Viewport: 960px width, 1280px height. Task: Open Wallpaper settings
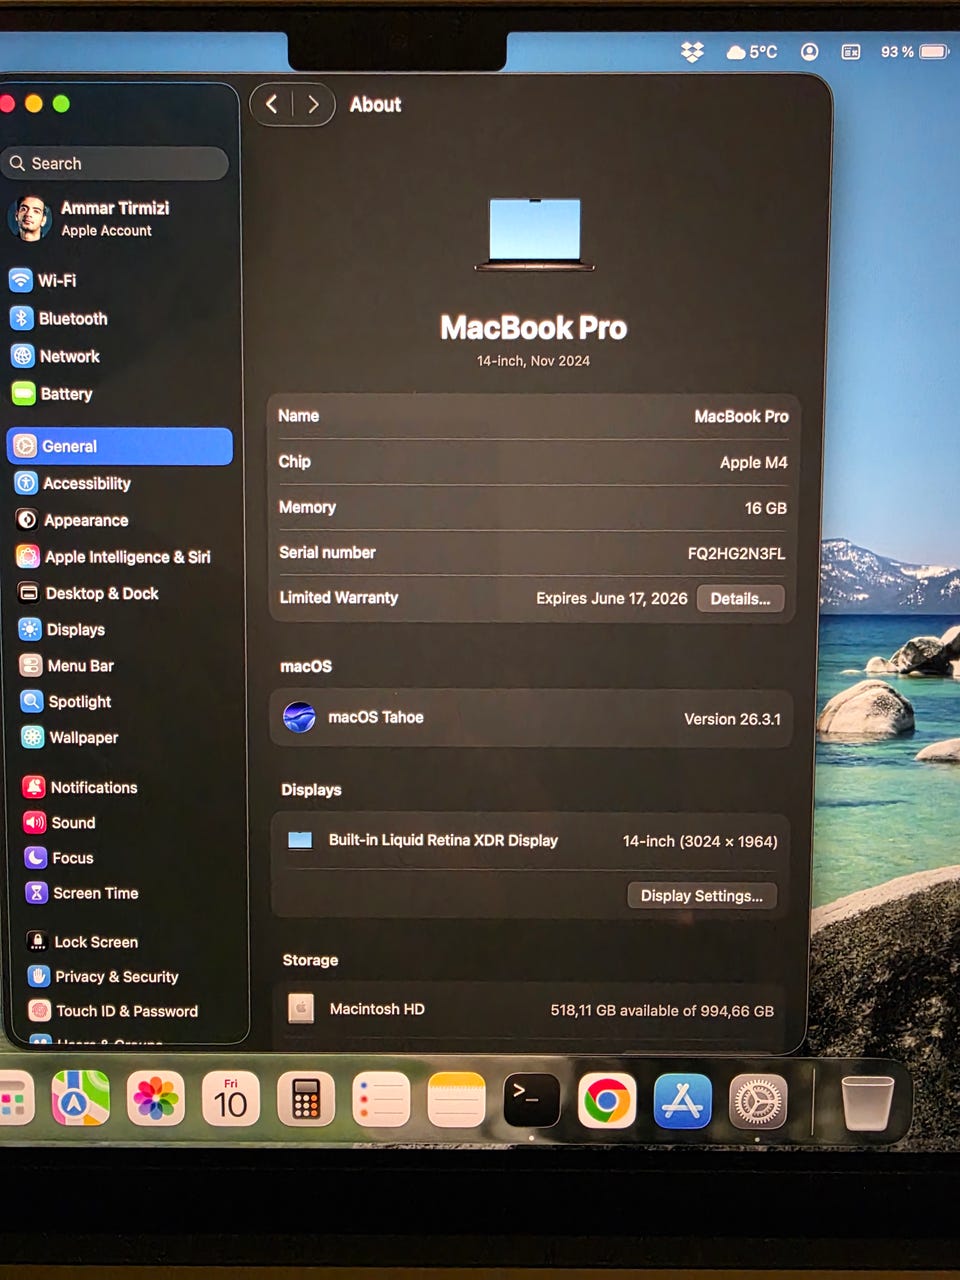point(70,737)
